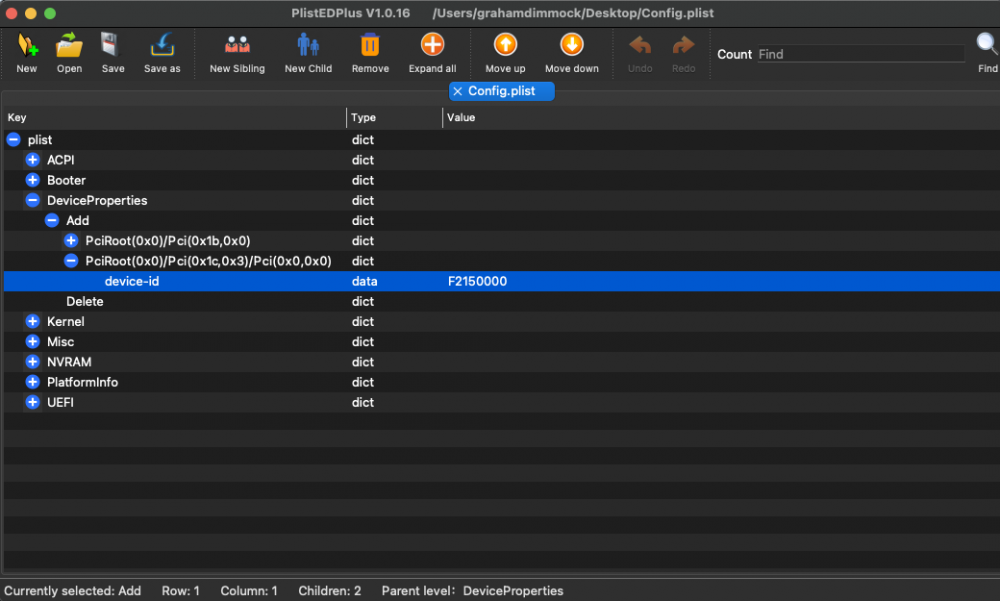Open a plist file with Open icon
Viewport: 1000px width, 601px height.
tap(69, 46)
